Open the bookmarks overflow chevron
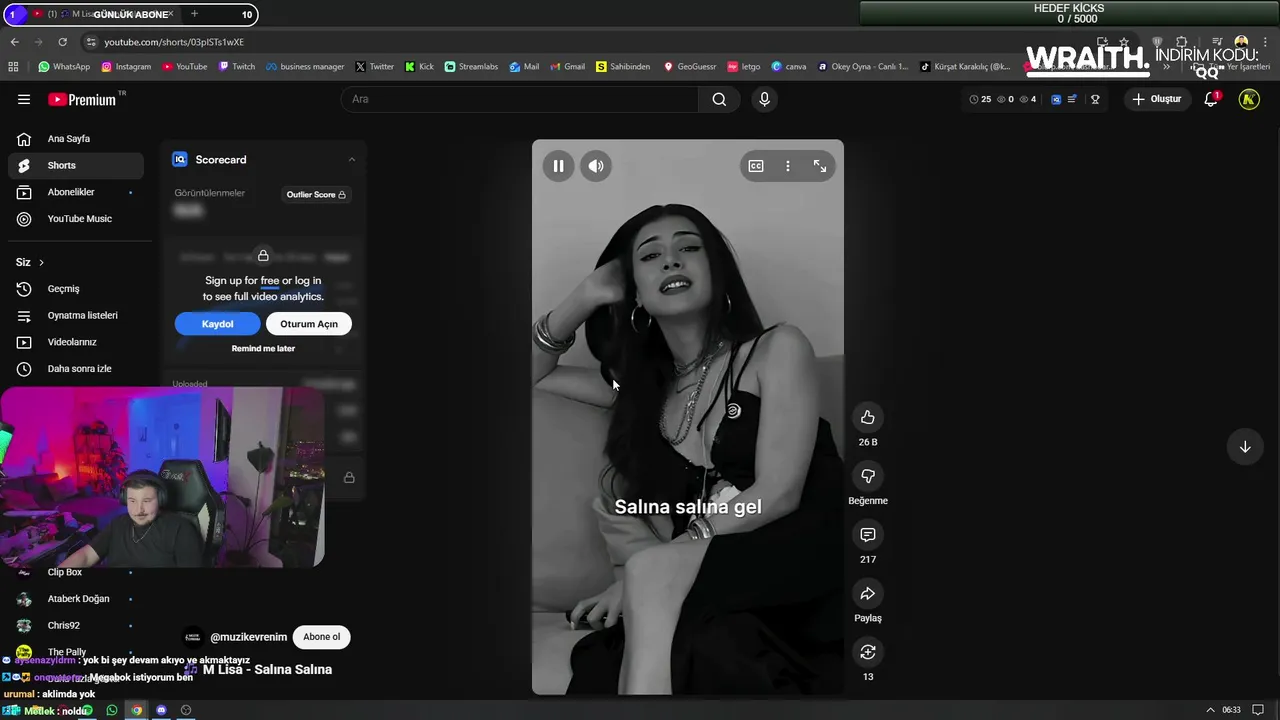The image size is (1280, 720). 1166,67
